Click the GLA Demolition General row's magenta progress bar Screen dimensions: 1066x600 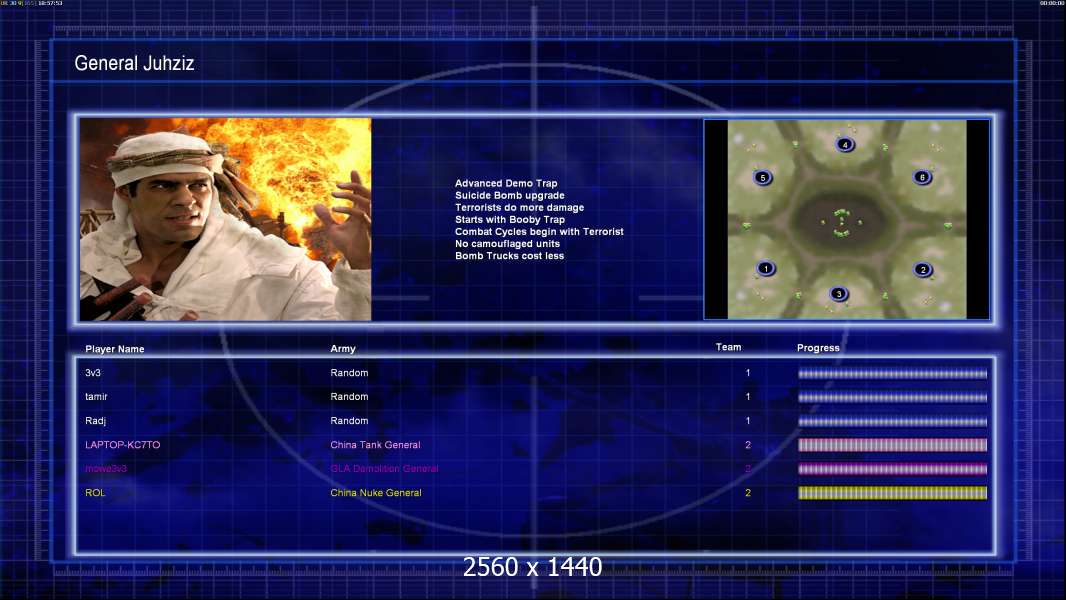pos(892,469)
